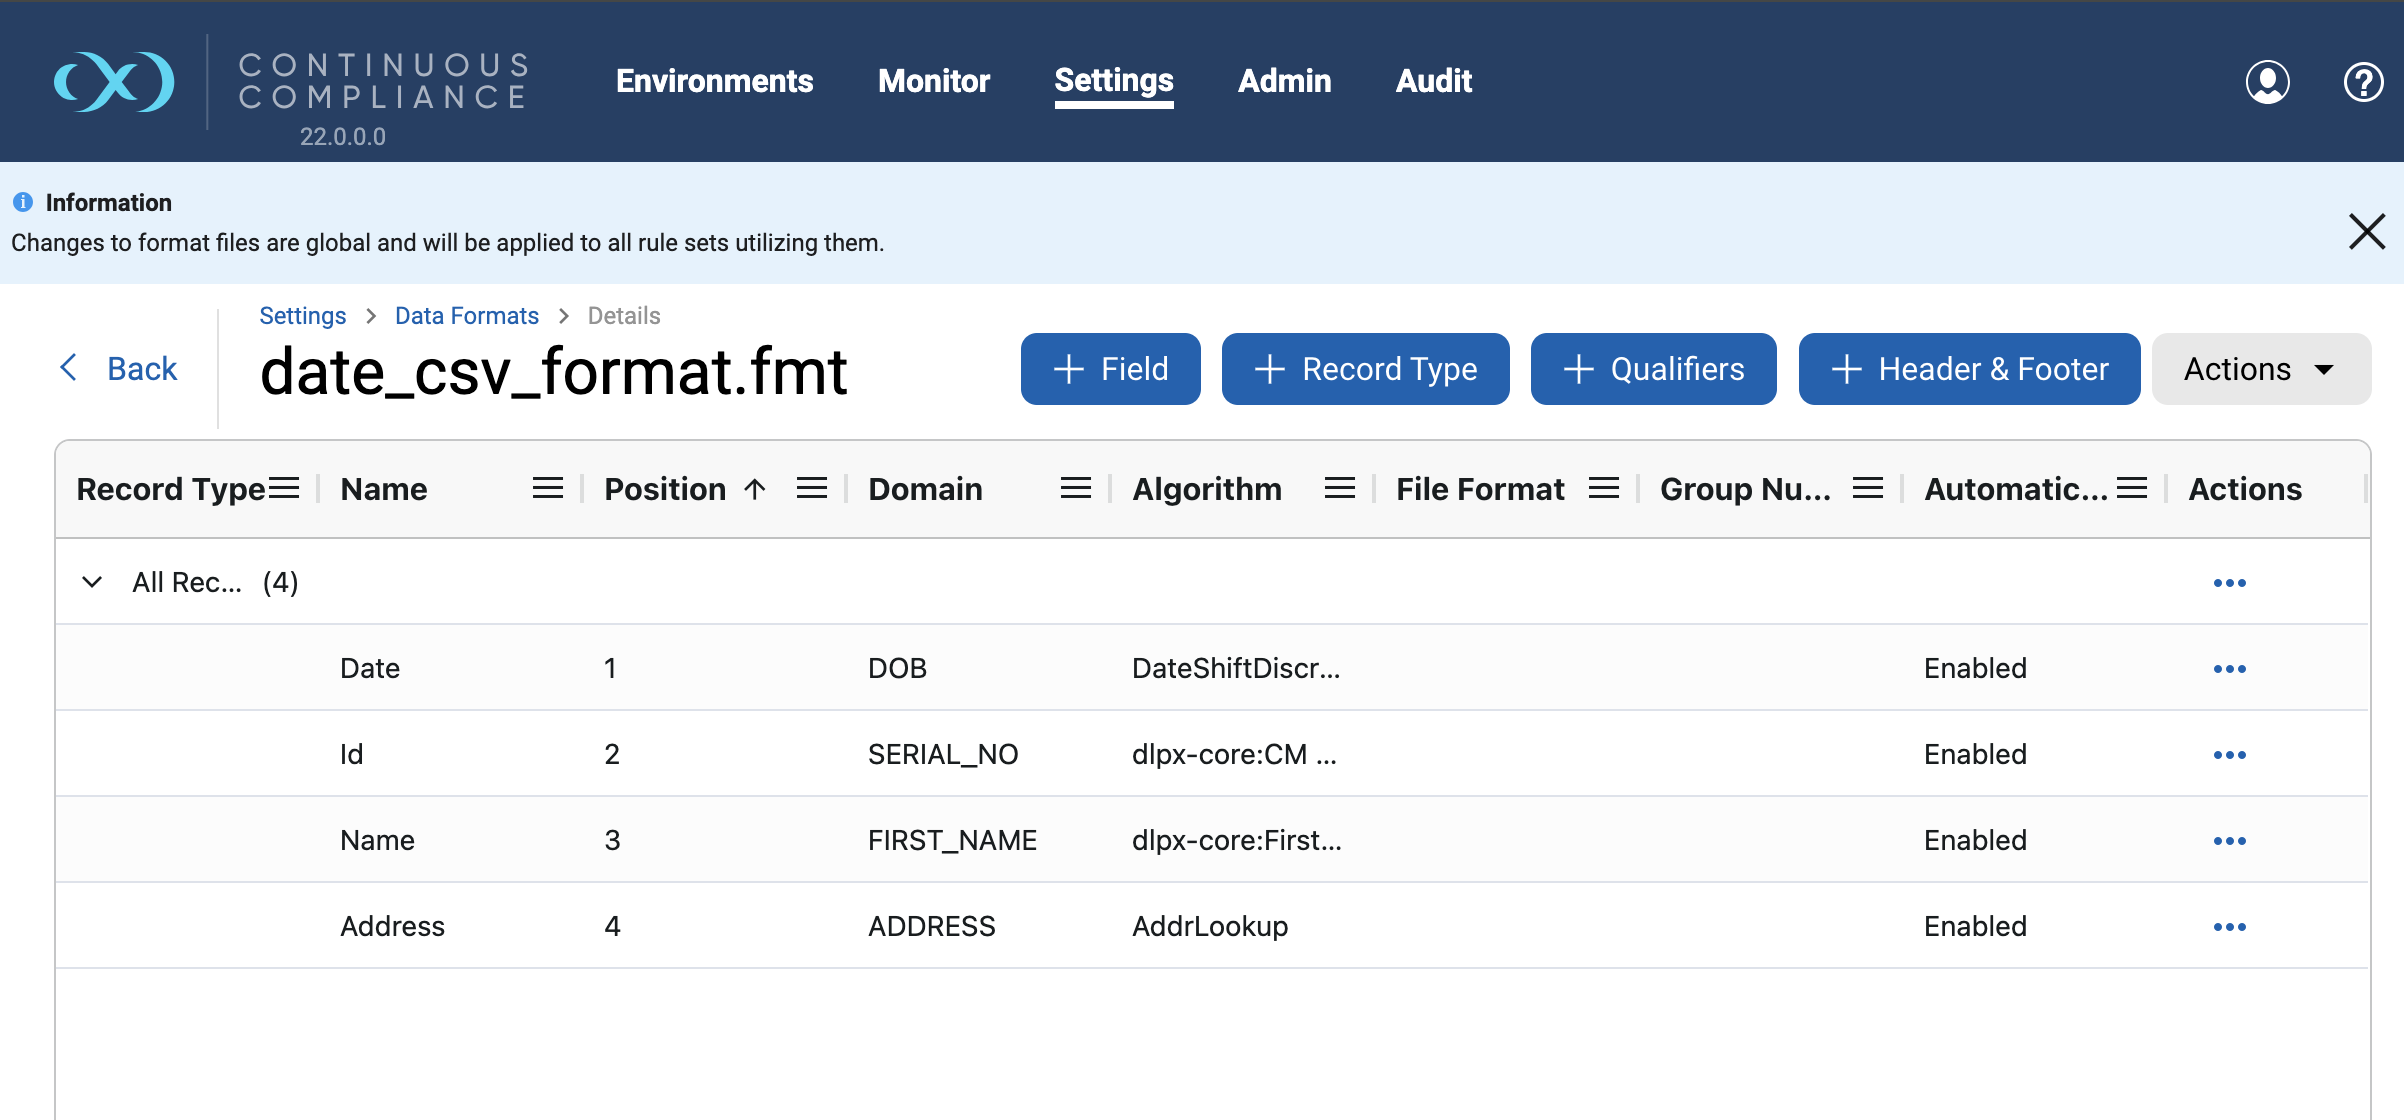Add a new Field

(1110, 369)
